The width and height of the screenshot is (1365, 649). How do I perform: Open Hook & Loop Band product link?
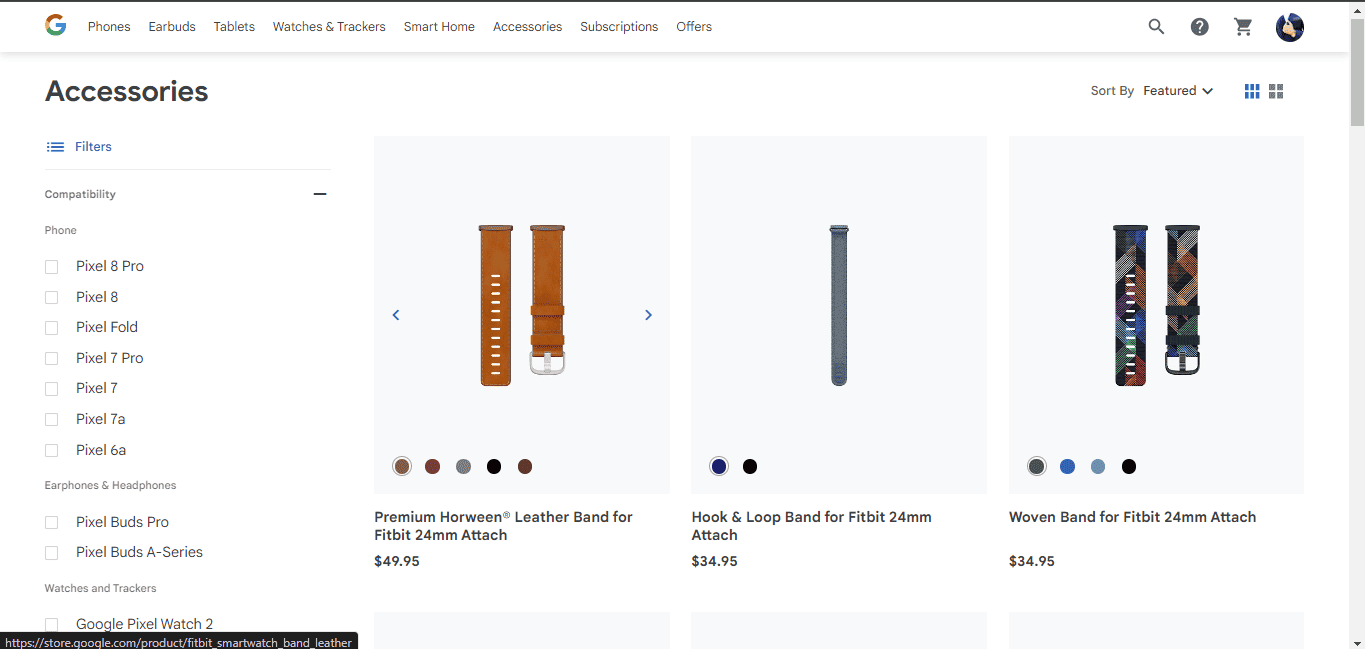(811, 525)
